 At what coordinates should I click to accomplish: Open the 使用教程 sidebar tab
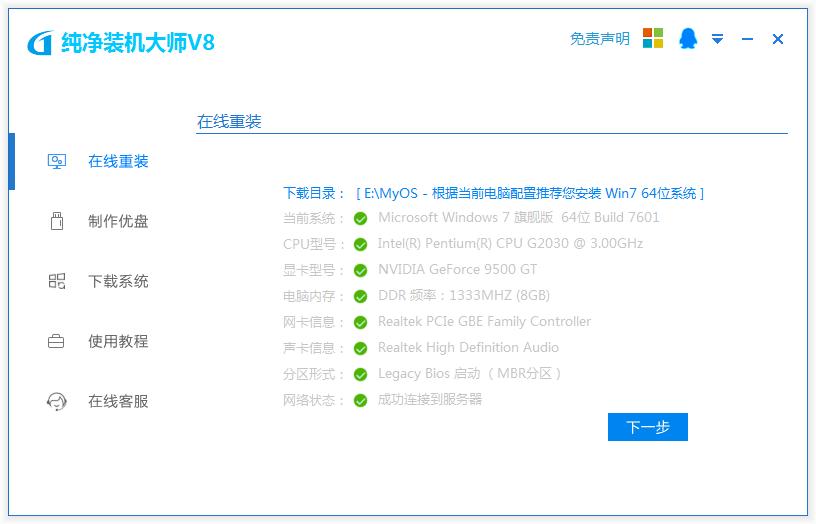pos(118,341)
